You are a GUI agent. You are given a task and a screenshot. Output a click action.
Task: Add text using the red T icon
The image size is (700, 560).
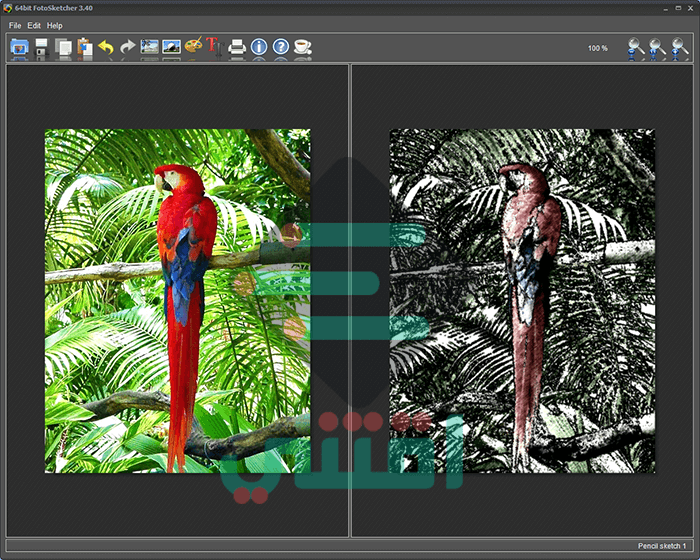214,46
